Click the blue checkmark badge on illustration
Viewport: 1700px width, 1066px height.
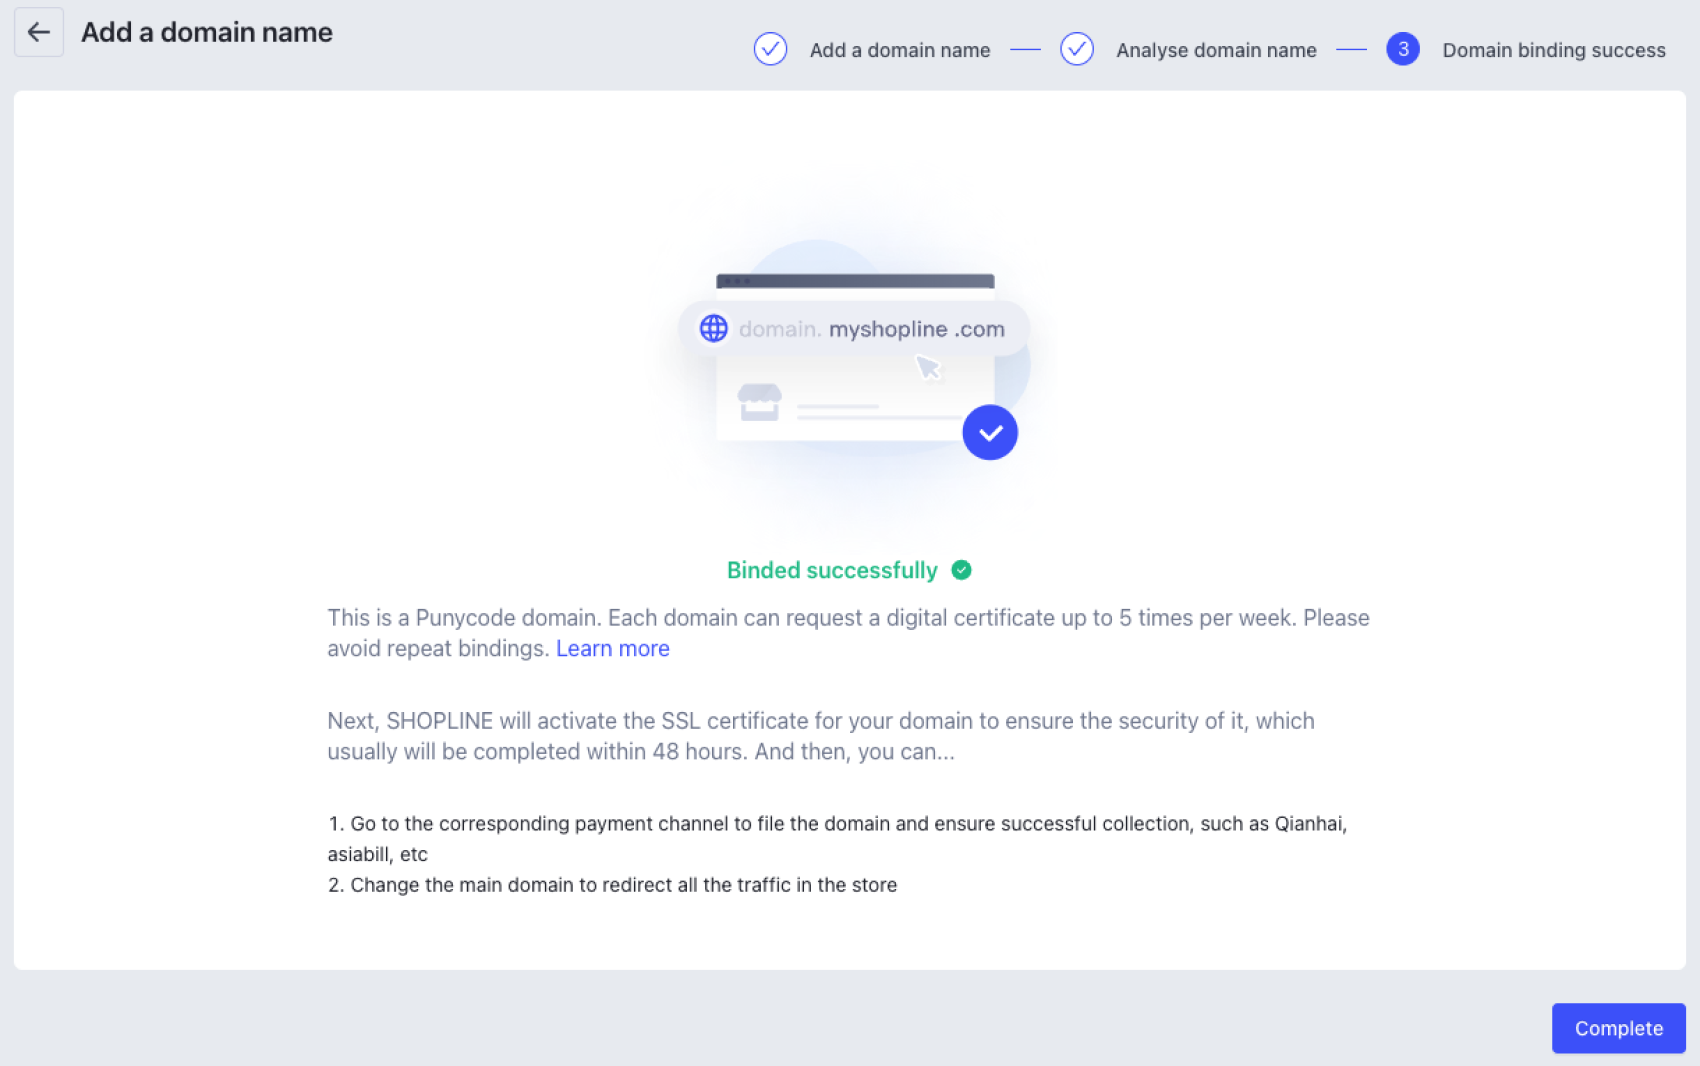click(990, 432)
